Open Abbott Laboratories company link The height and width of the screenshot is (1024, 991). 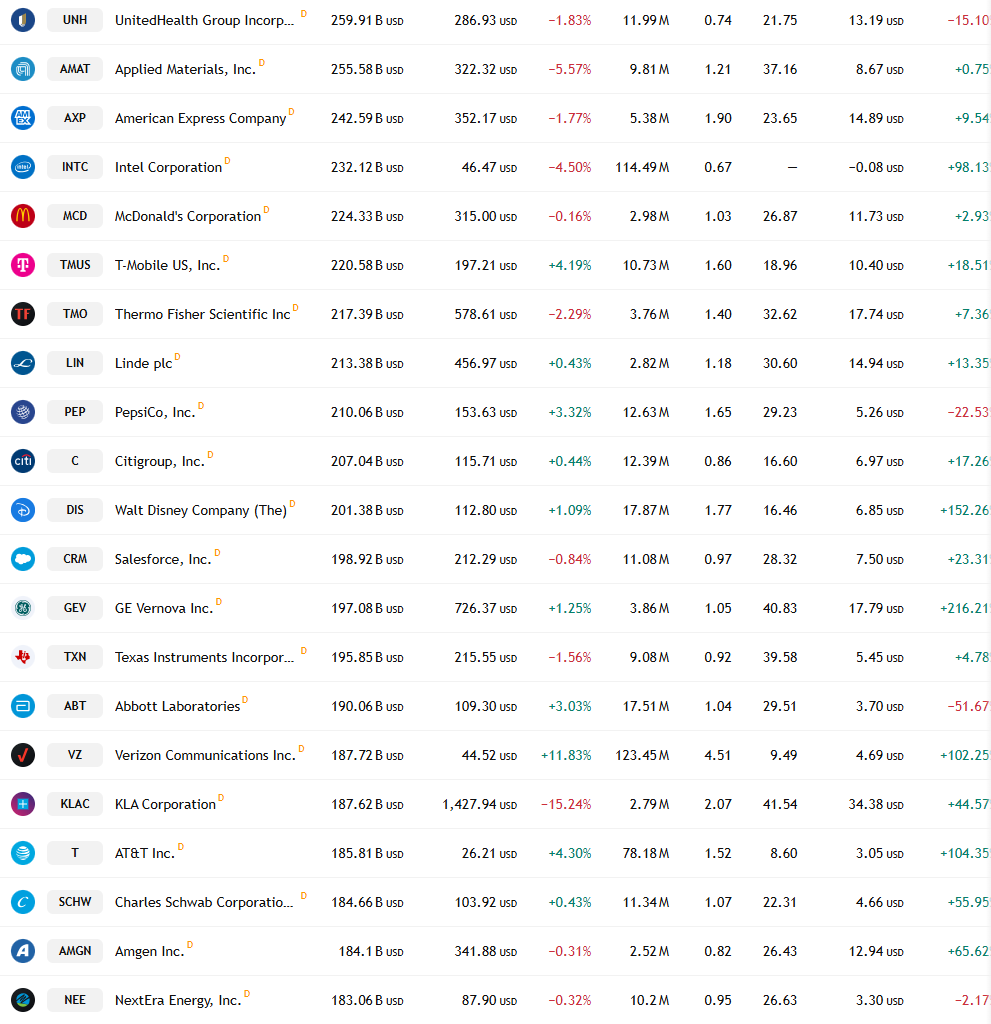[178, 706]
